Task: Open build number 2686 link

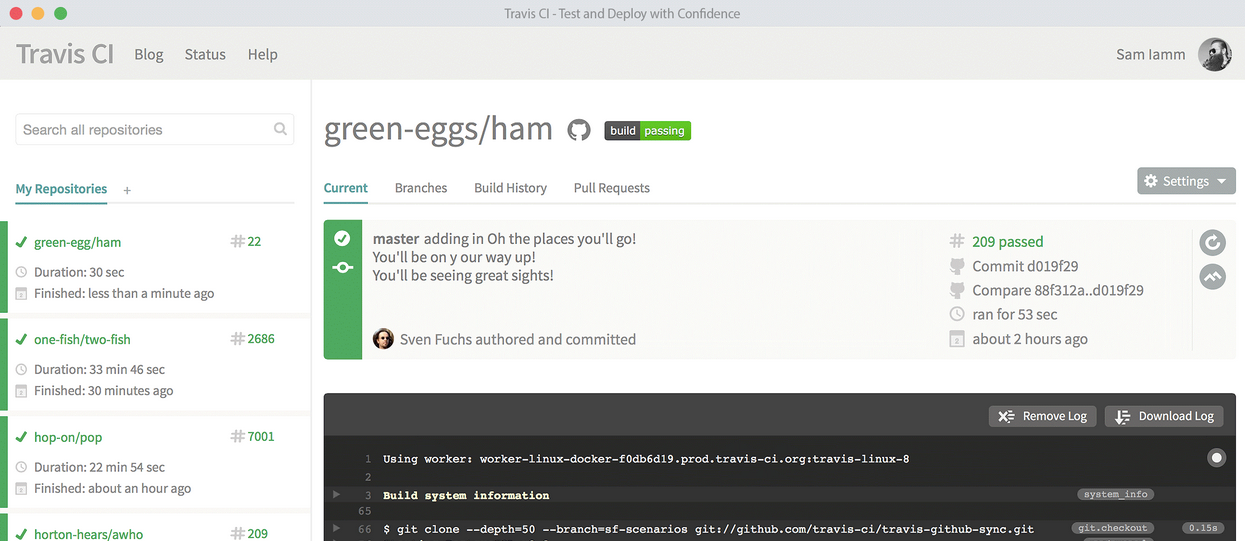Action: [x=261, y=339]
